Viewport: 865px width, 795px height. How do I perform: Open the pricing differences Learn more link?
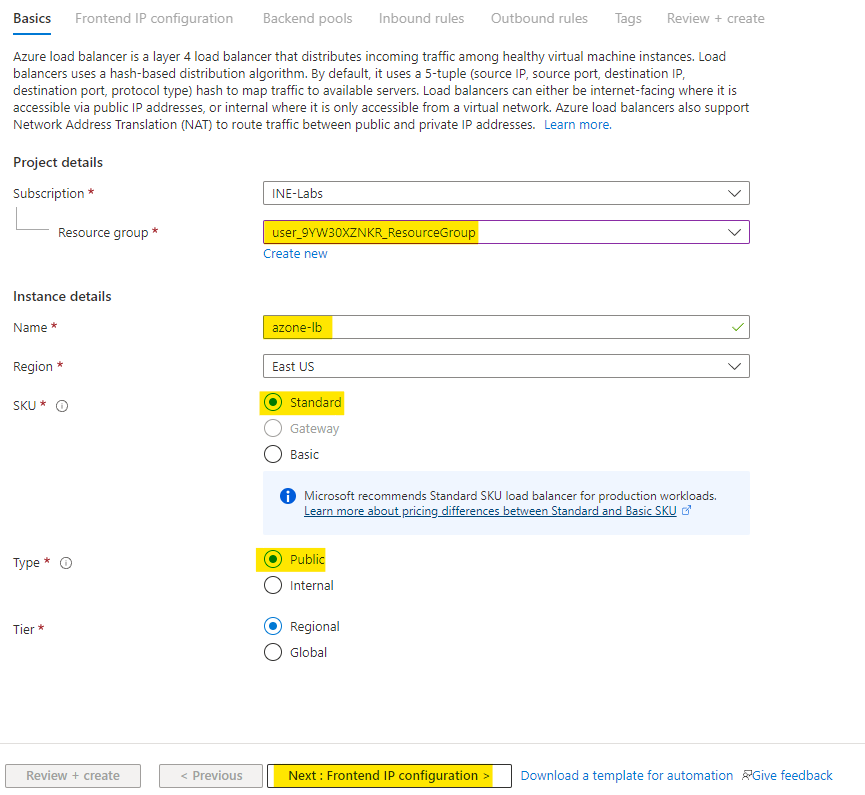coord(490,511)
